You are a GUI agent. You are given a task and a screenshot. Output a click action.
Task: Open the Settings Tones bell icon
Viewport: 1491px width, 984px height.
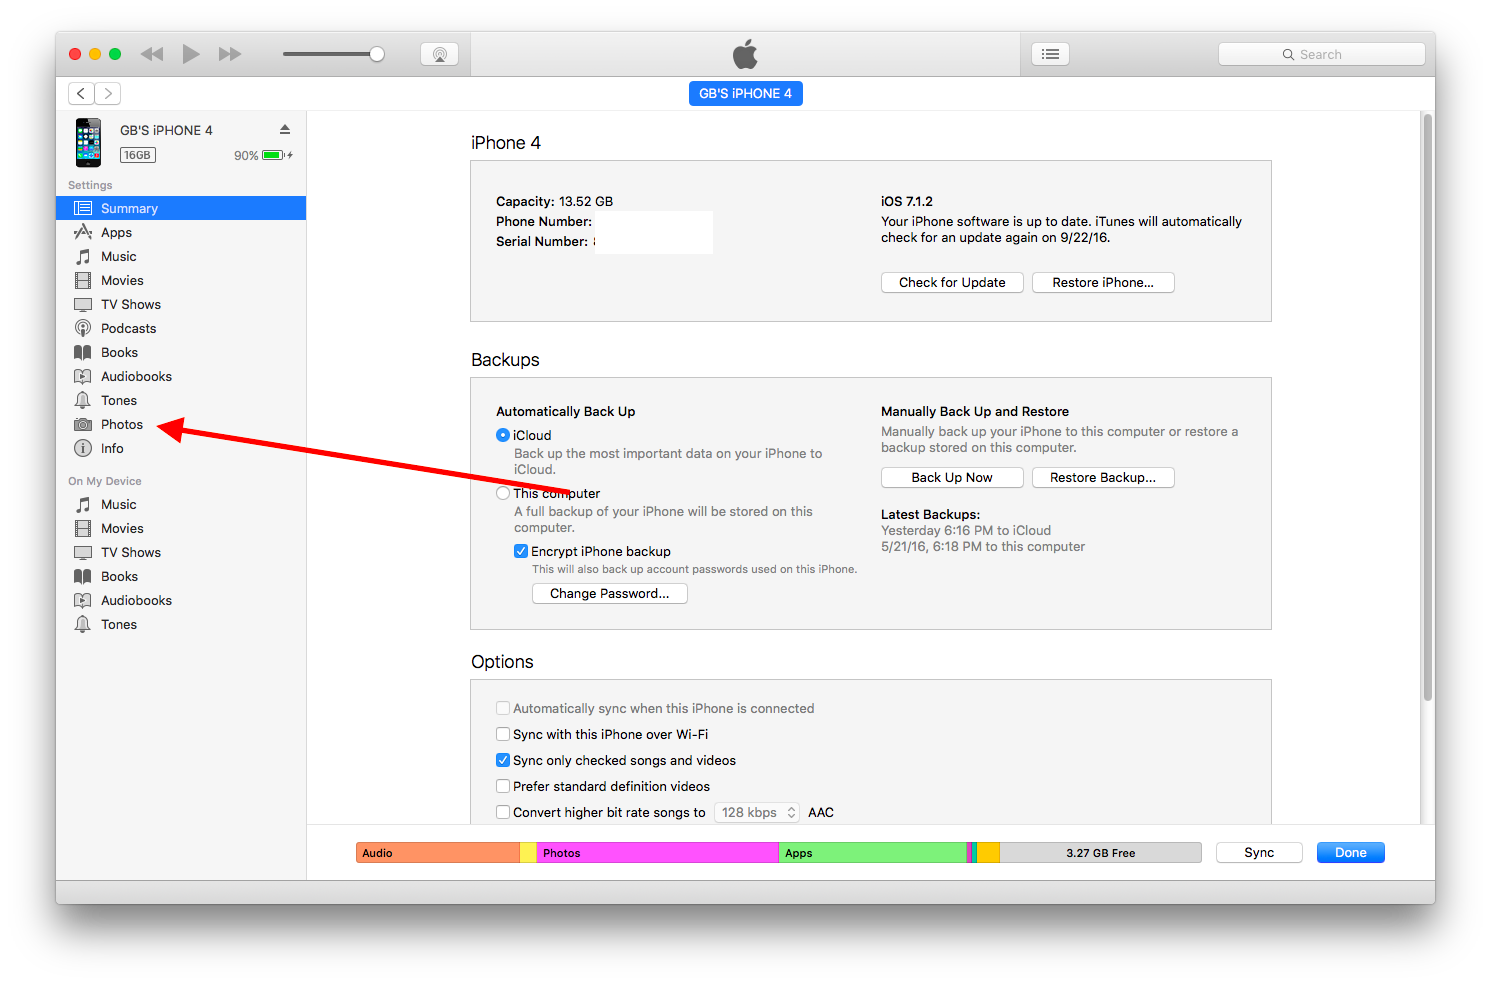tap(83, 400)
